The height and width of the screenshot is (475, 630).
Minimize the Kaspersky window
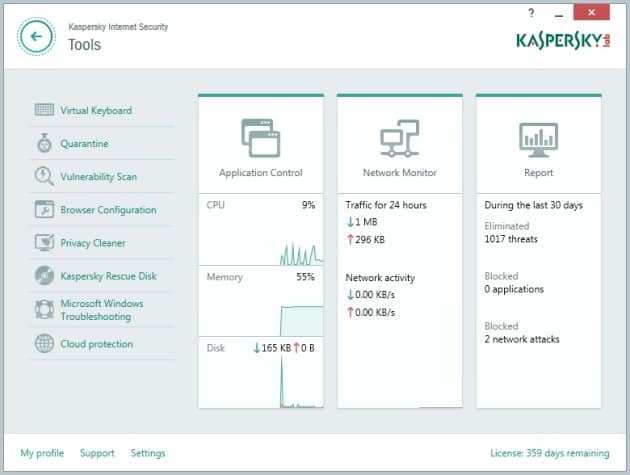pyautogui.click(x=558, y=14)
